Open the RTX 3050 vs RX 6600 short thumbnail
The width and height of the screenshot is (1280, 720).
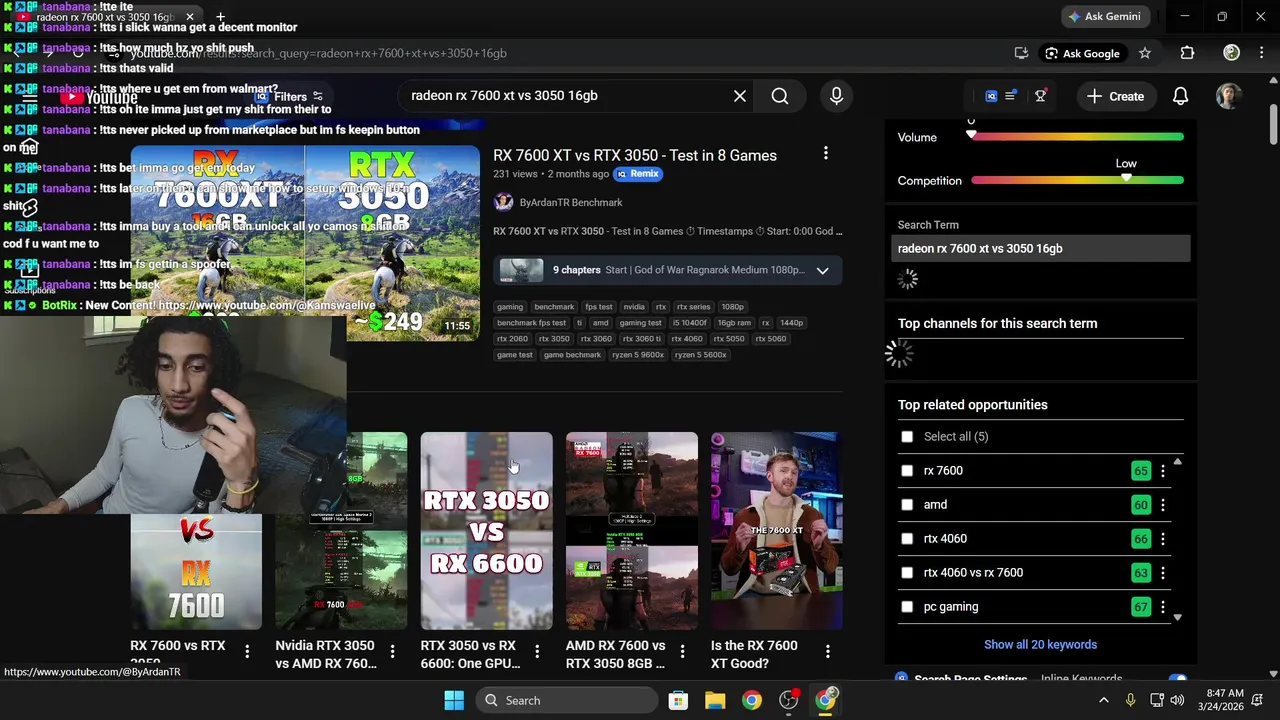486,531
